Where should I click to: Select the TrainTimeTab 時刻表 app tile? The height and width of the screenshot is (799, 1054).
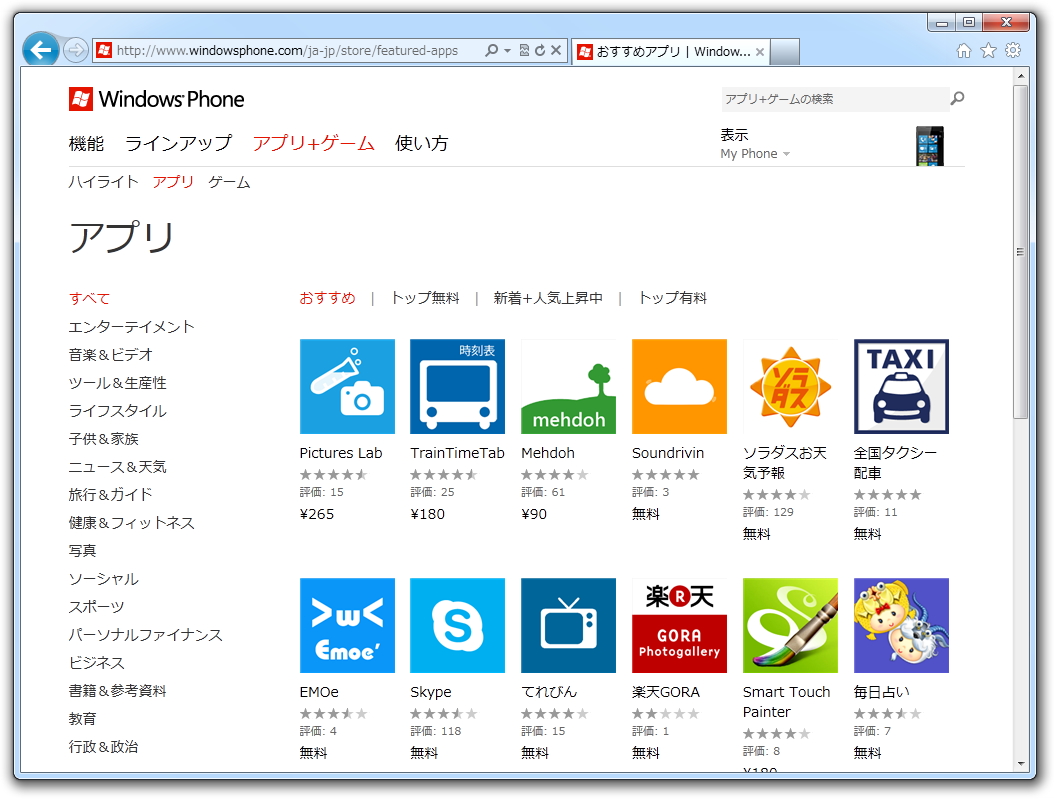pos(457,387)
